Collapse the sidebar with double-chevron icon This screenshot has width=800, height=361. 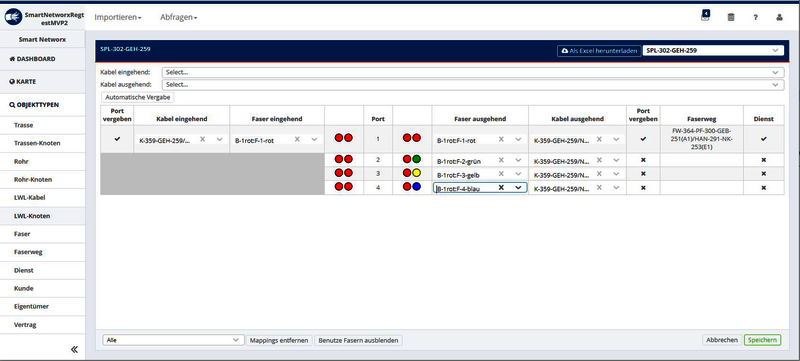point(74,349)
